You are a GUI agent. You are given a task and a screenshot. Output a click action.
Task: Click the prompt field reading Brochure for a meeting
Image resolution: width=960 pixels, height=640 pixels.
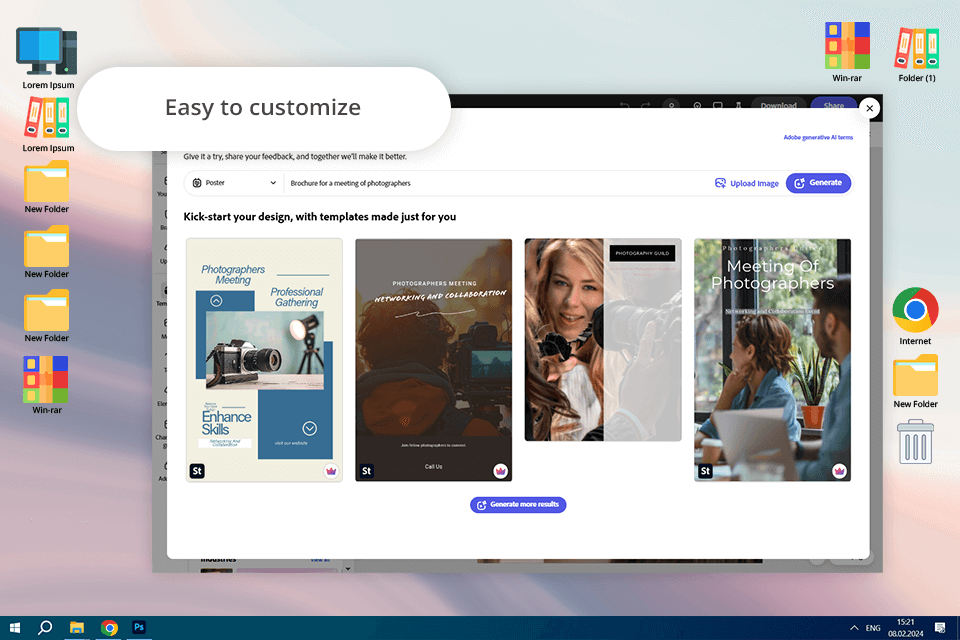[496, 183]
